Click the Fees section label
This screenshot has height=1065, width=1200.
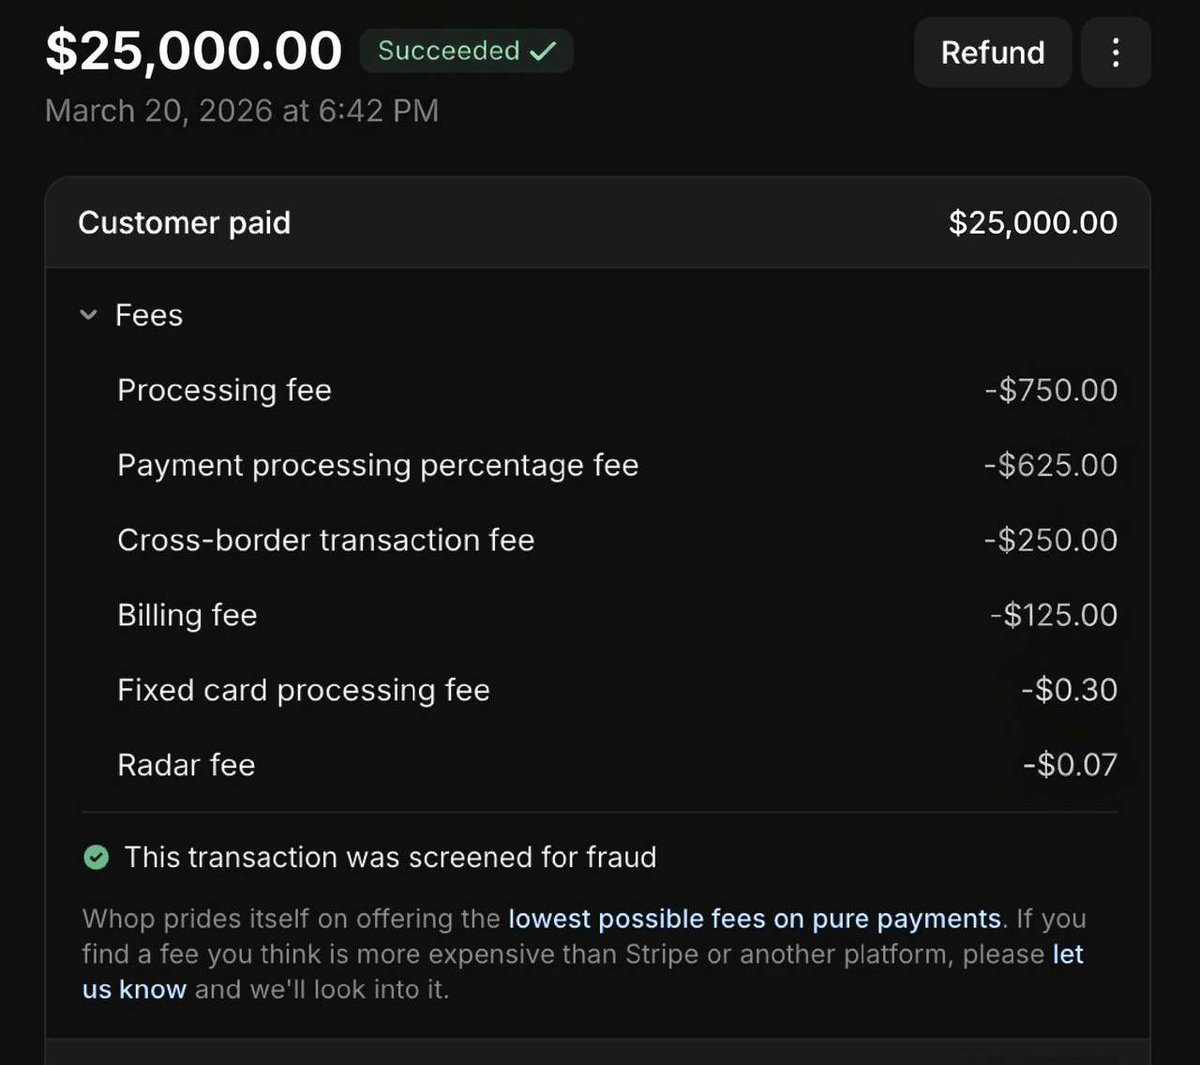(x=149, y=315)
